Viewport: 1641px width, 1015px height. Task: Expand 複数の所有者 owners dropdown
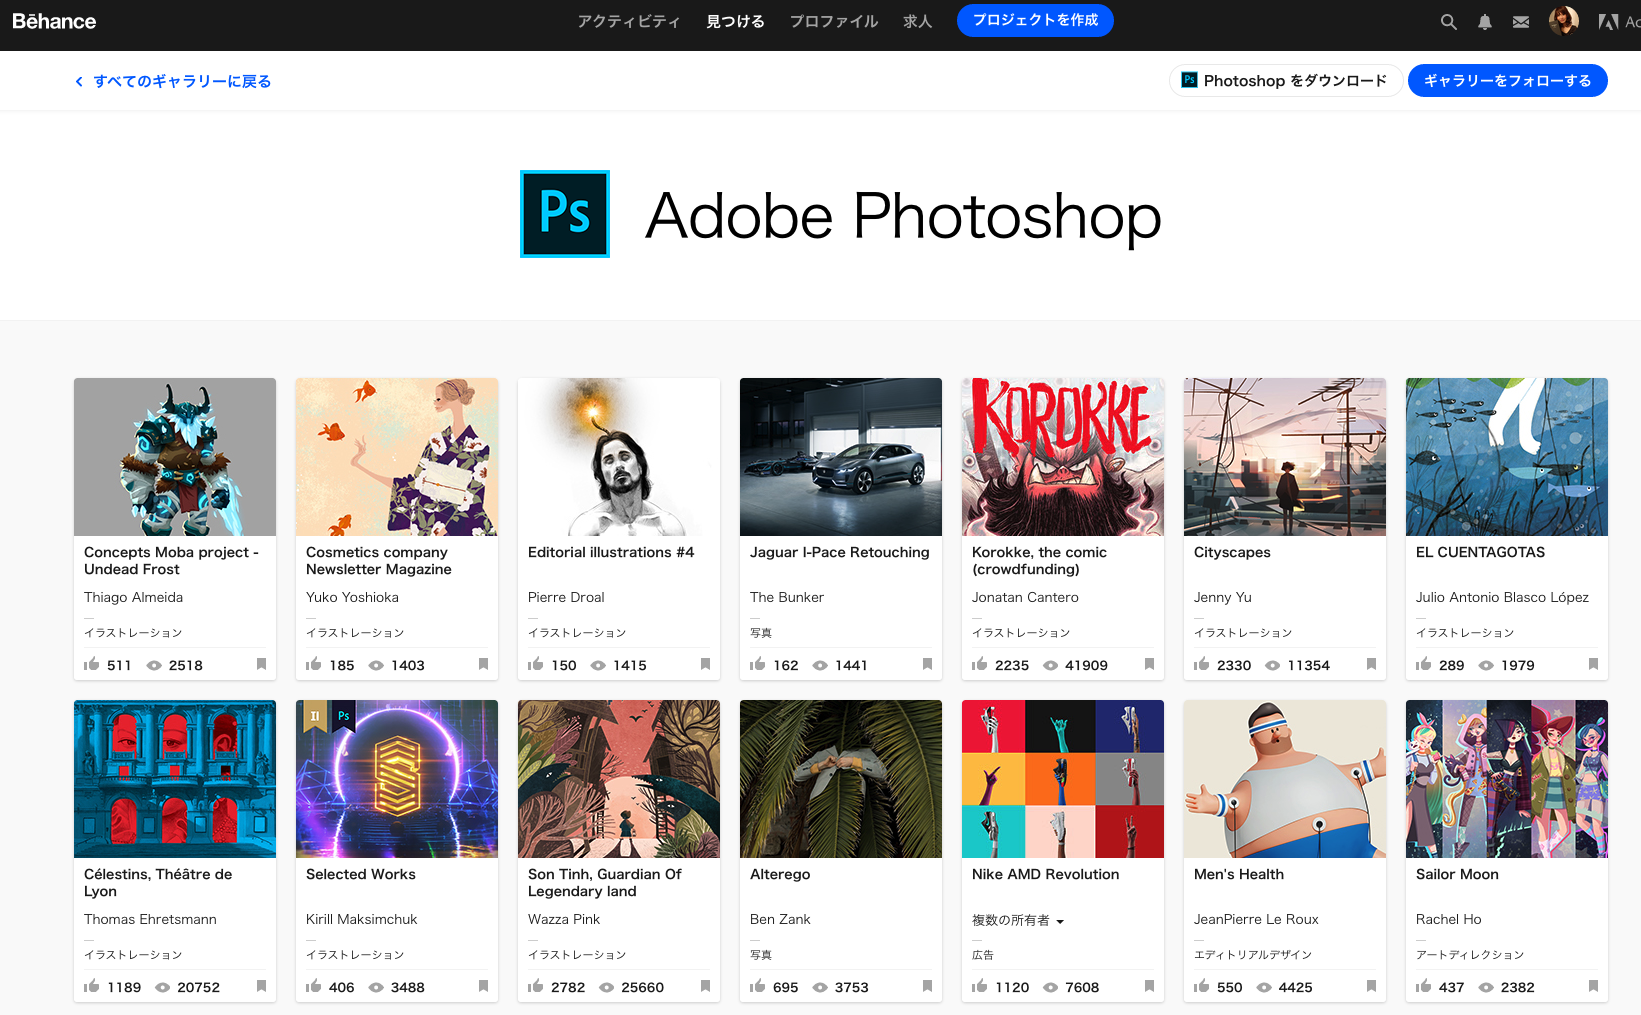(x=1018, y=920)
